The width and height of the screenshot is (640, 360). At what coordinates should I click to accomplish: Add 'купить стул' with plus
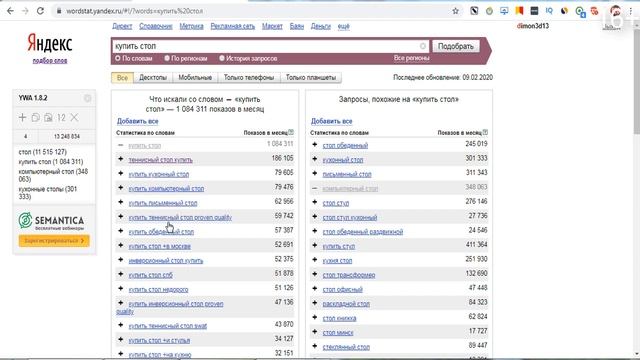[x=315, y=246]
